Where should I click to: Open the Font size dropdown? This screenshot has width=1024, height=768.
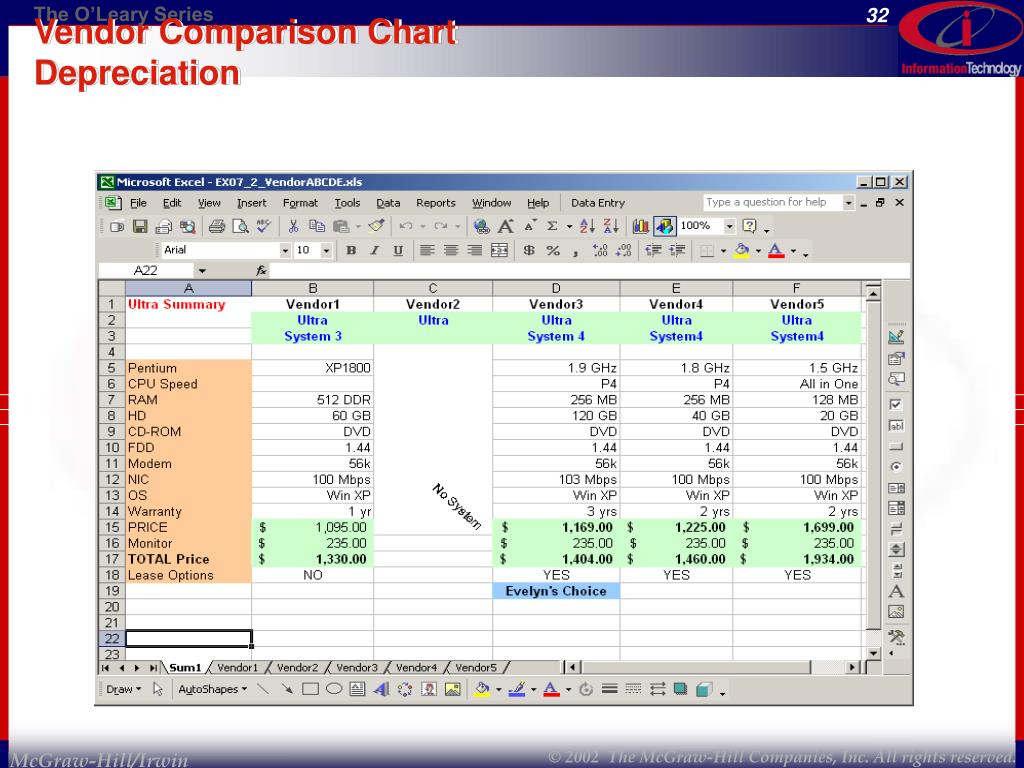coord(326,251)
